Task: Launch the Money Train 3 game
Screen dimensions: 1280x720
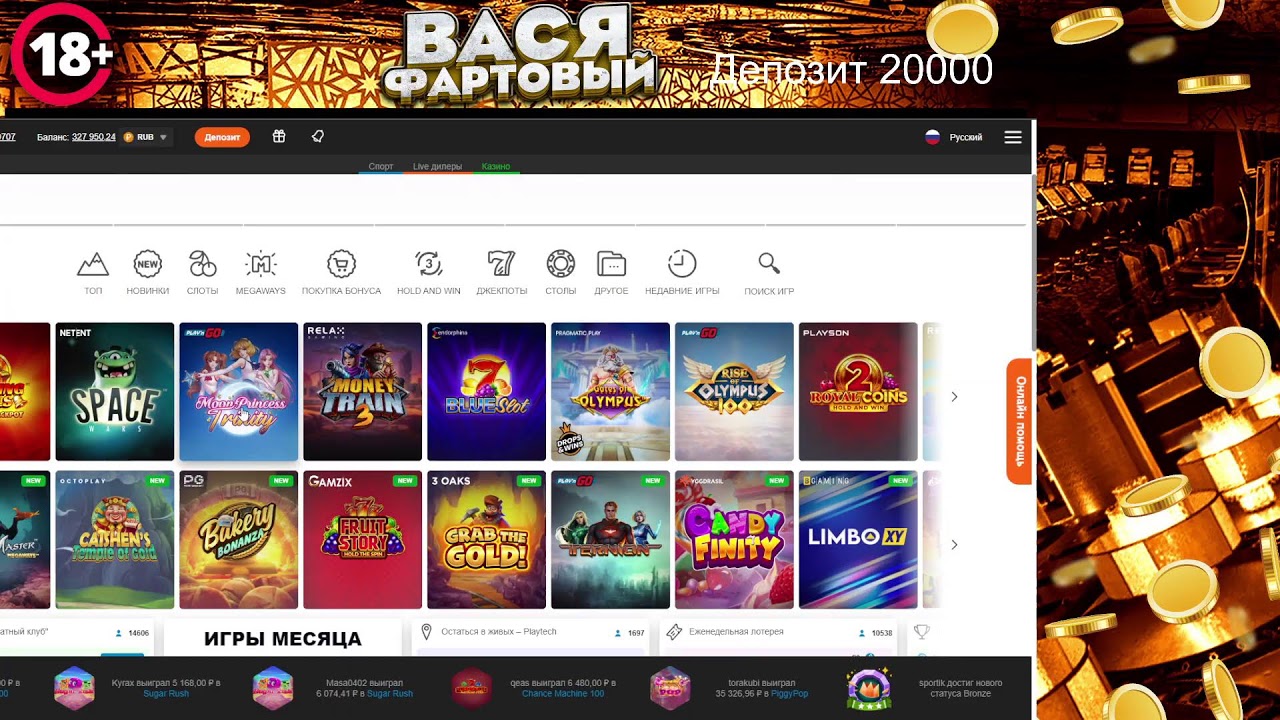Action: pos(363,392)
